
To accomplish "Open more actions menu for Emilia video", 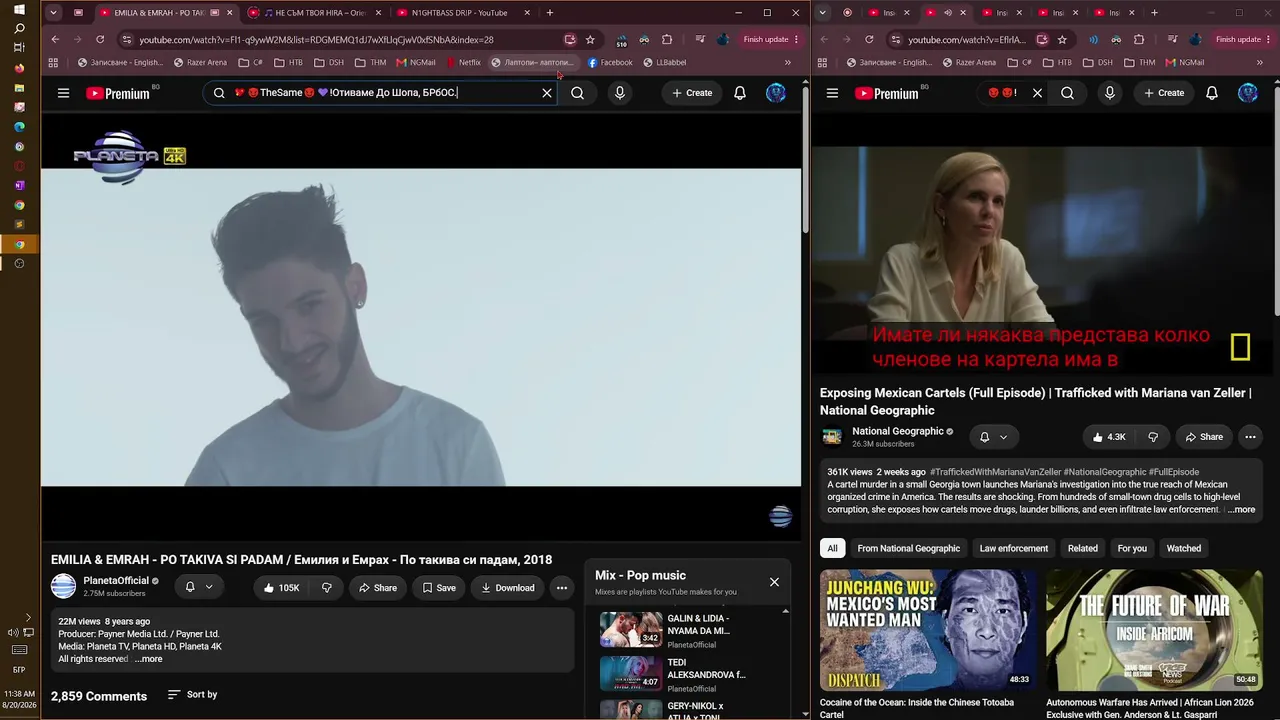I will click(x=562, y=588).
